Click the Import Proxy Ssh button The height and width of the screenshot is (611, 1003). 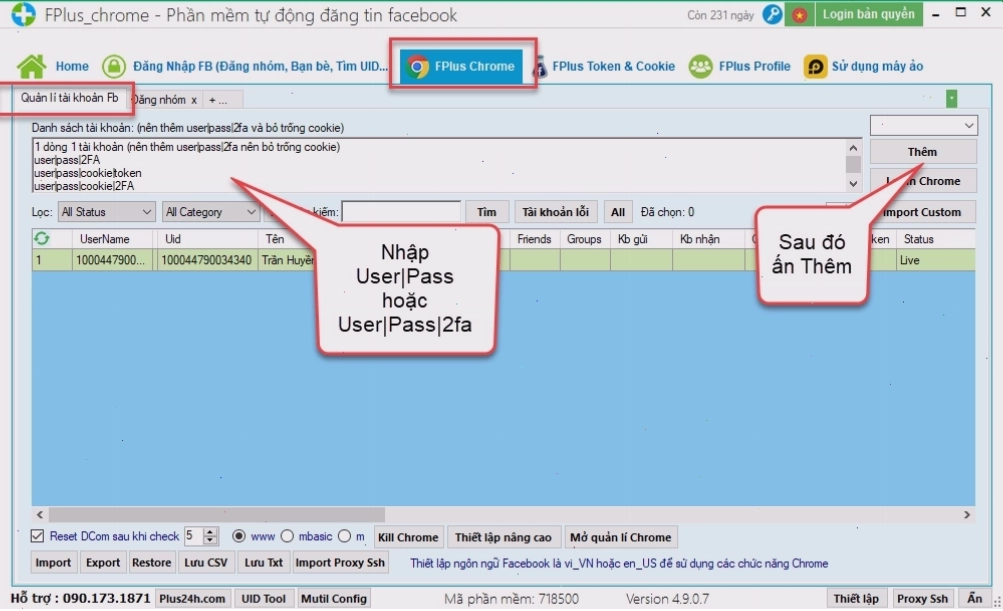point(340,563)
